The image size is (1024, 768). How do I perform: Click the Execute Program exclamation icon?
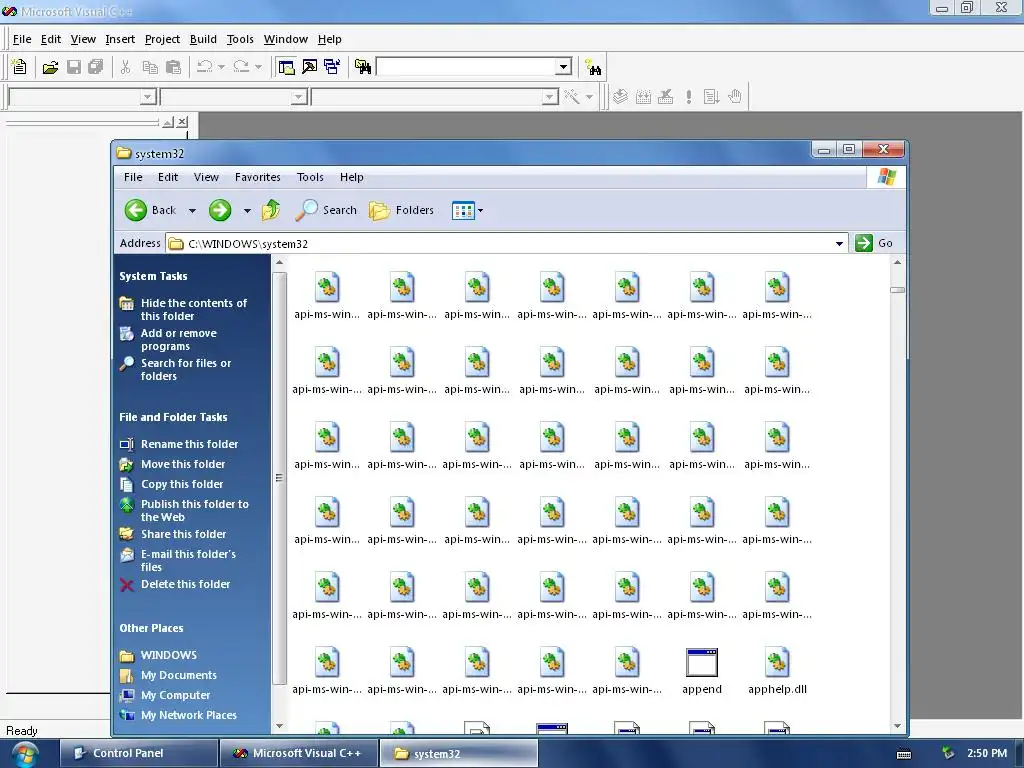(688, 97)
